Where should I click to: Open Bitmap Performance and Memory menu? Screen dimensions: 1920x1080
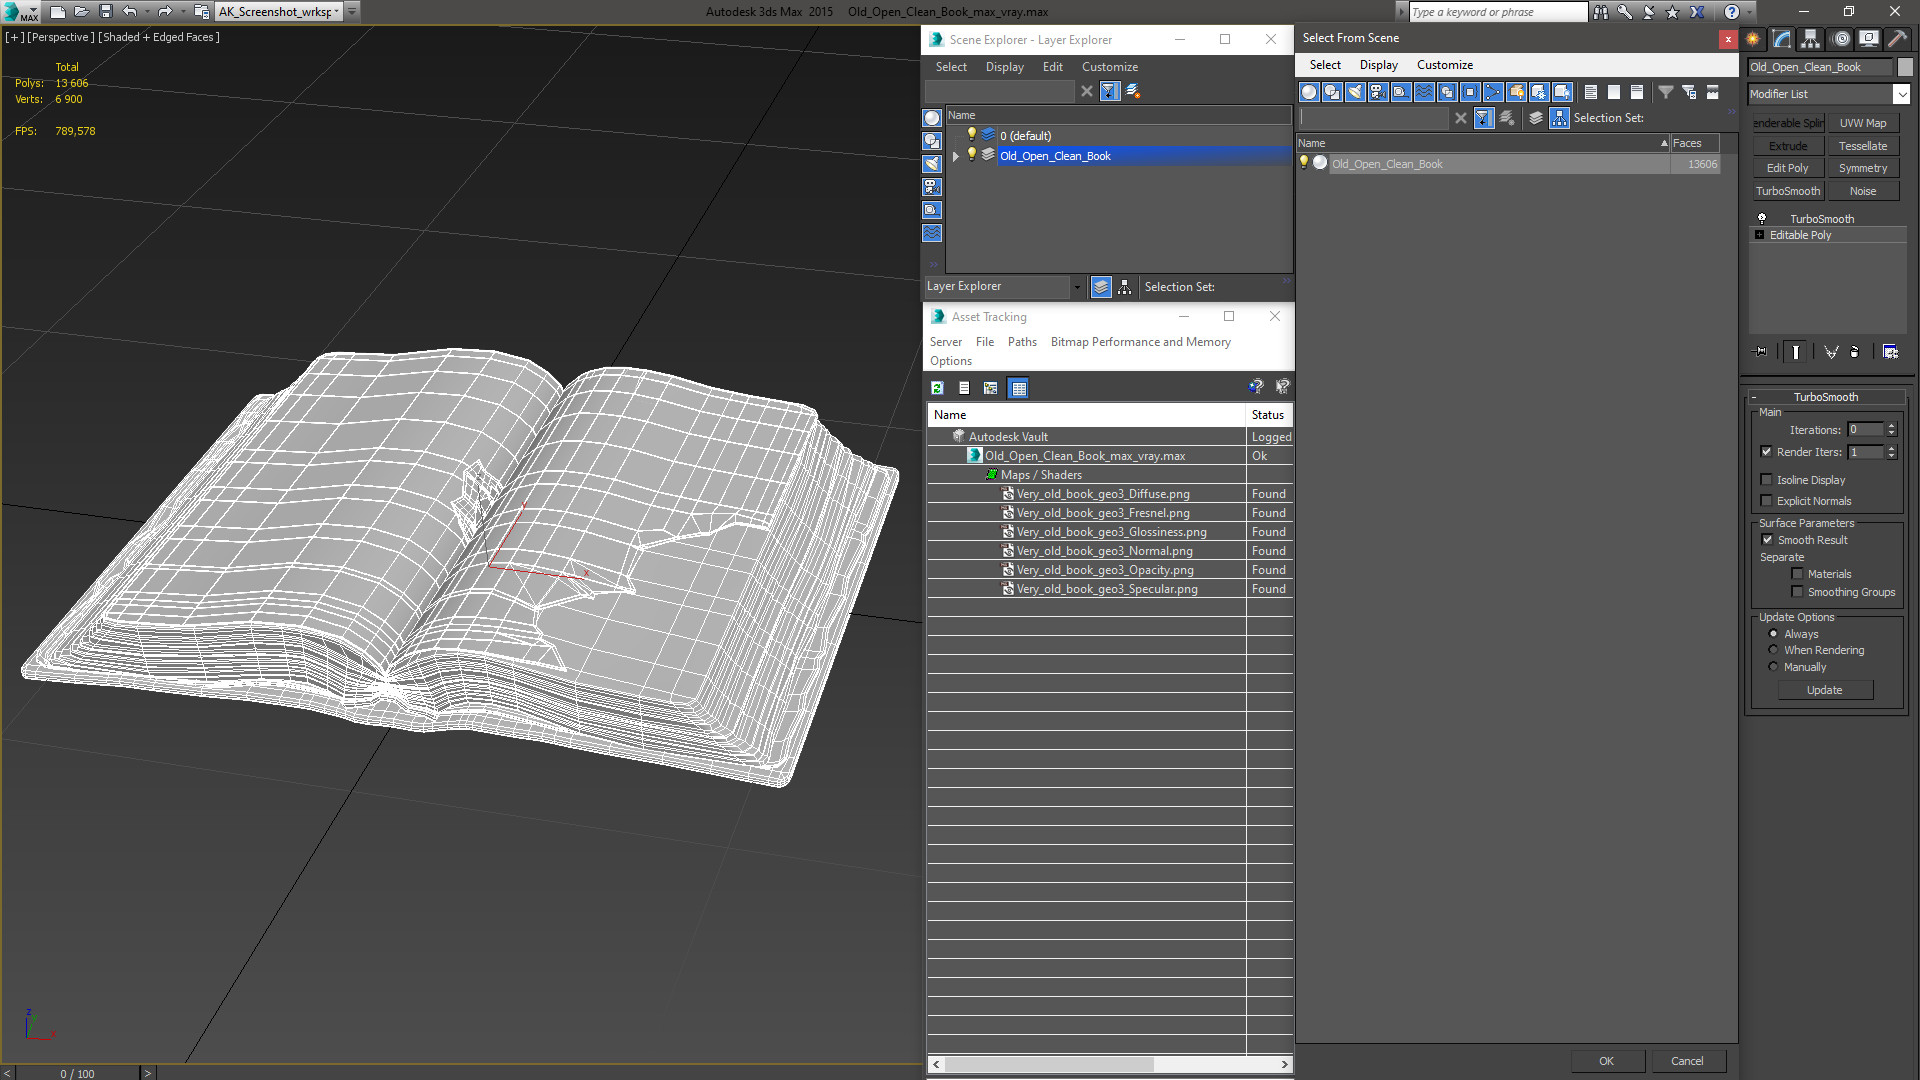coord(1140,342)
